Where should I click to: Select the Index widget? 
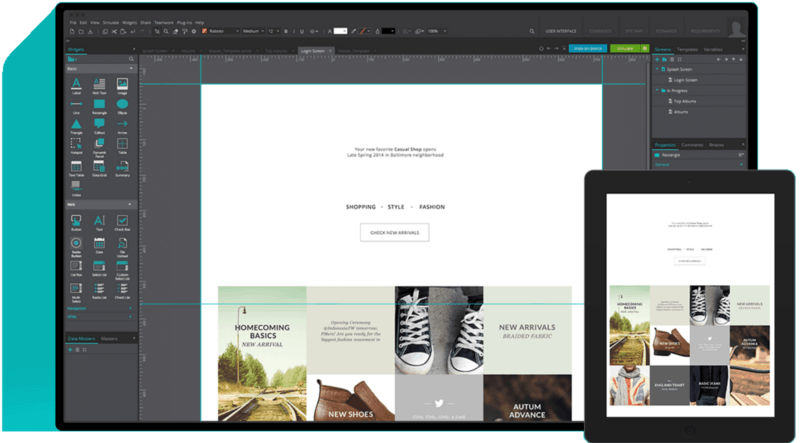(x=76, y=188)
